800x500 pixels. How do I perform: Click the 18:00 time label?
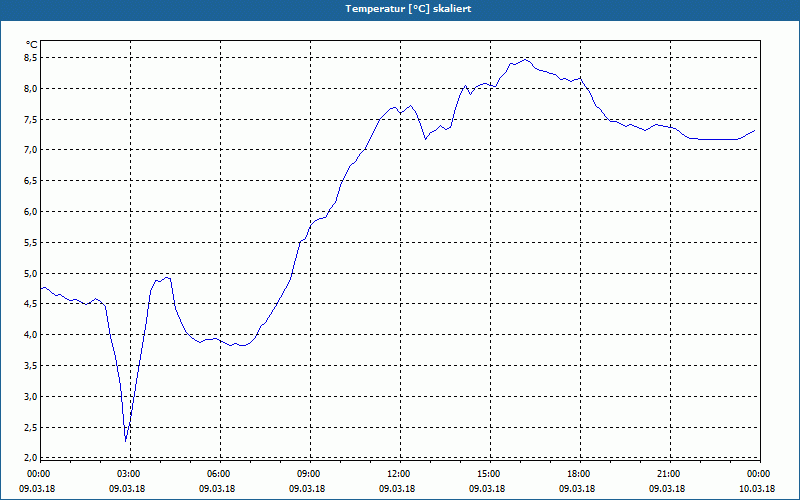[x=579, y=474]
